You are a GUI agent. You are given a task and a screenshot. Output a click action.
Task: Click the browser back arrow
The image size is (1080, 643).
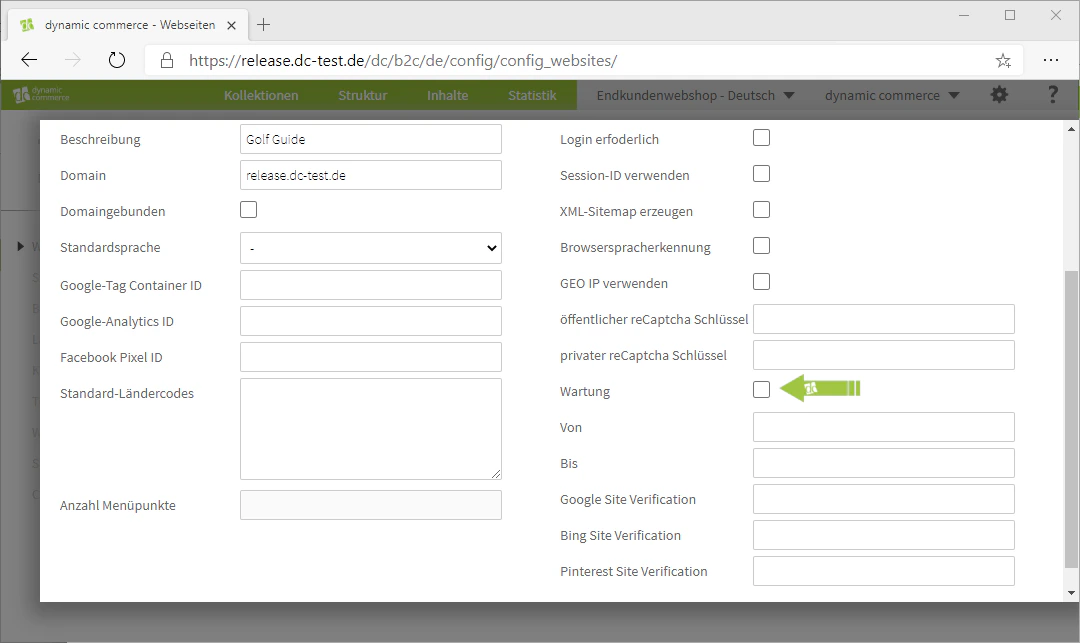(x=29, y=60)
